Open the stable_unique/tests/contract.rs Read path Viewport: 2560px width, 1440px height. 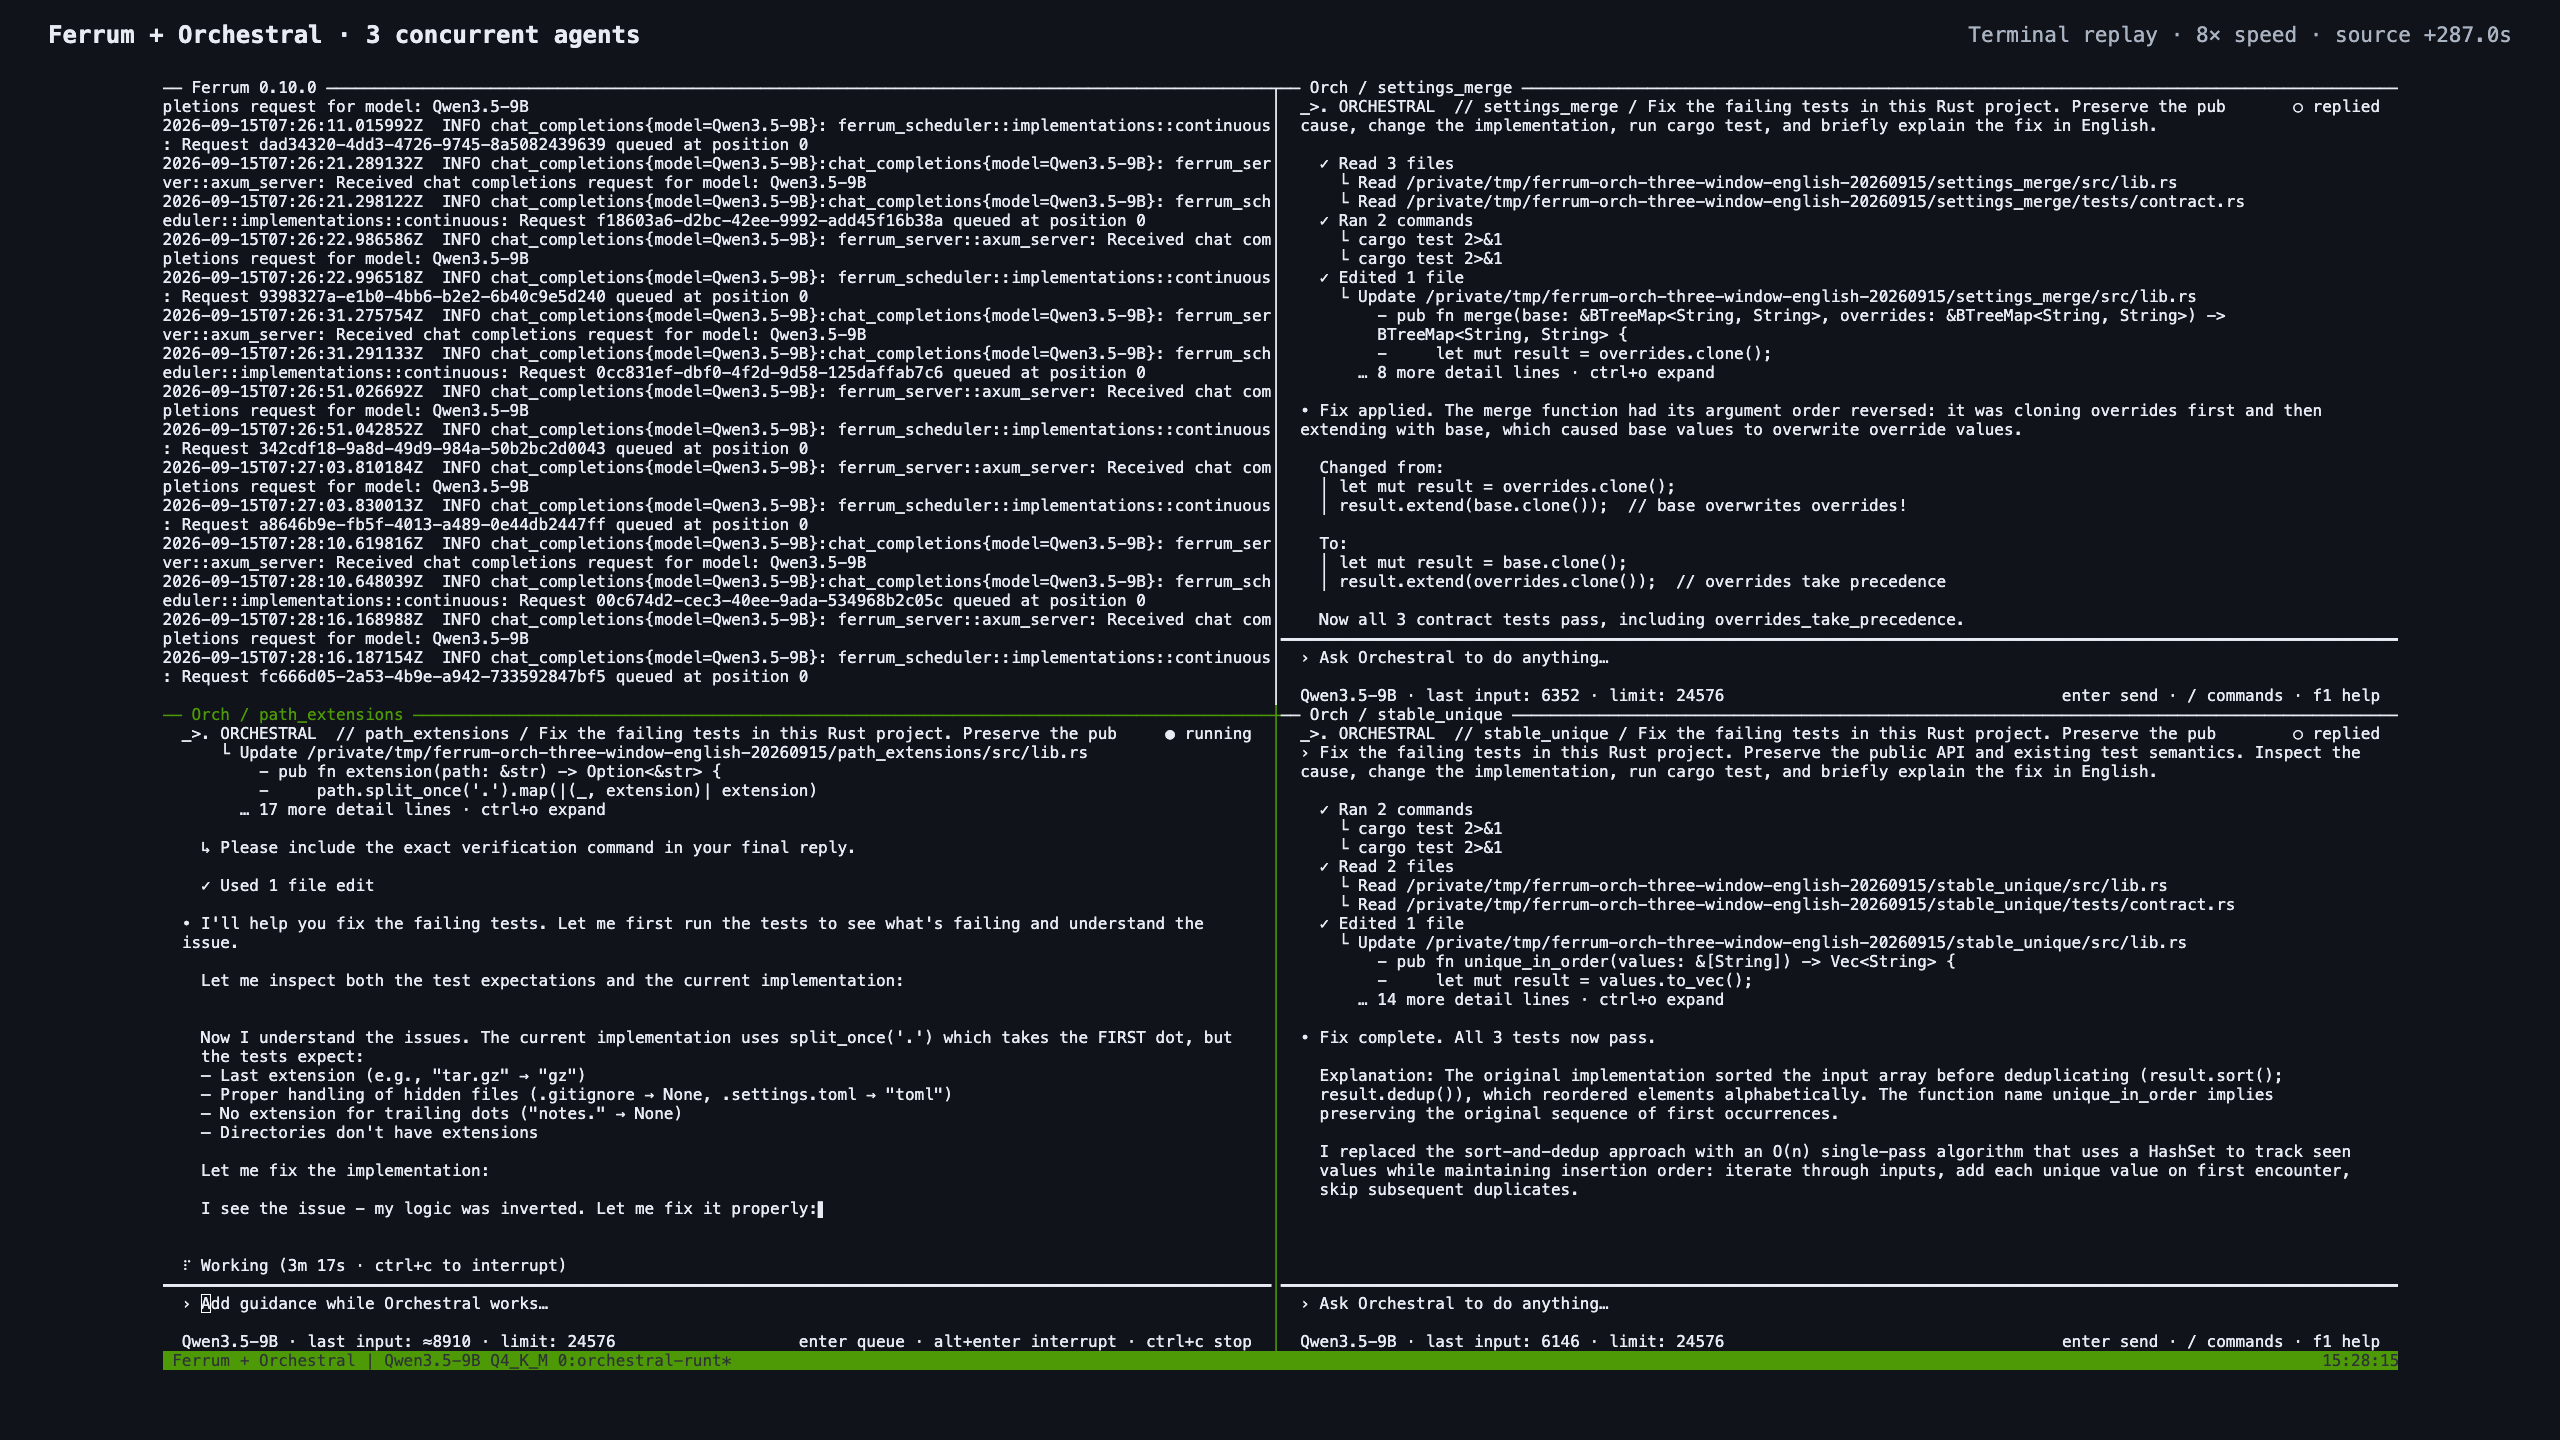pos(1821,905)
